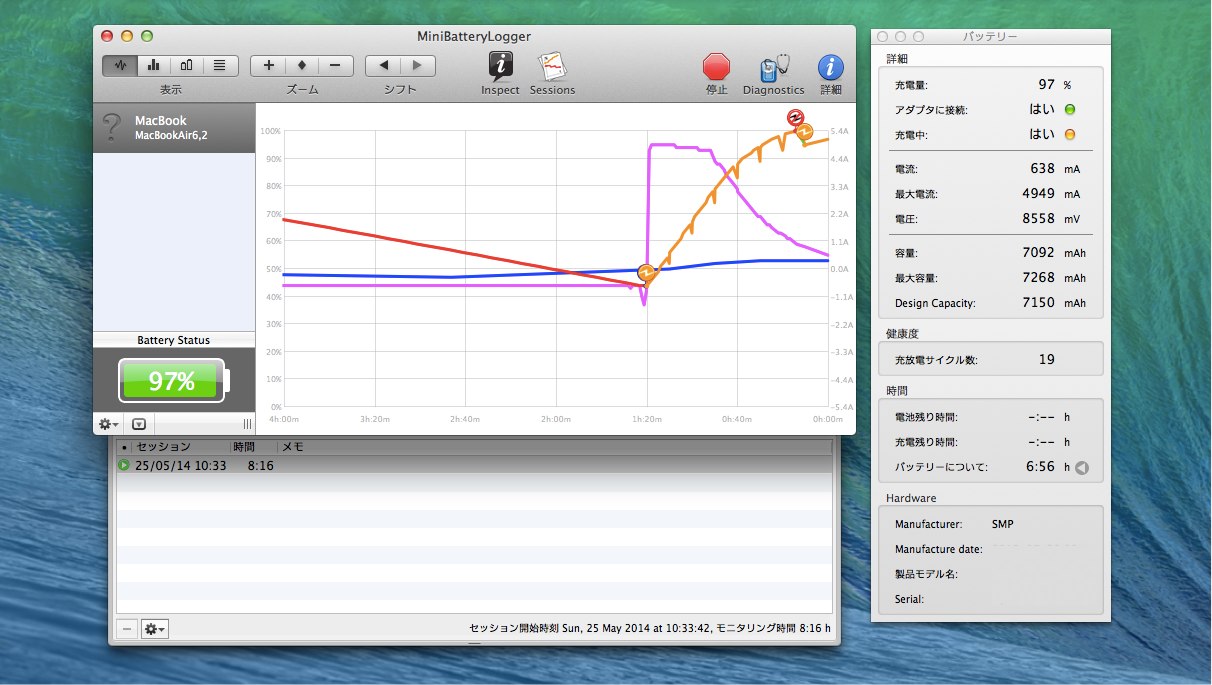The height and width of the screenshot is (685, 1212).
Task: Switch to the list display mode
Action: coord(219,65)
